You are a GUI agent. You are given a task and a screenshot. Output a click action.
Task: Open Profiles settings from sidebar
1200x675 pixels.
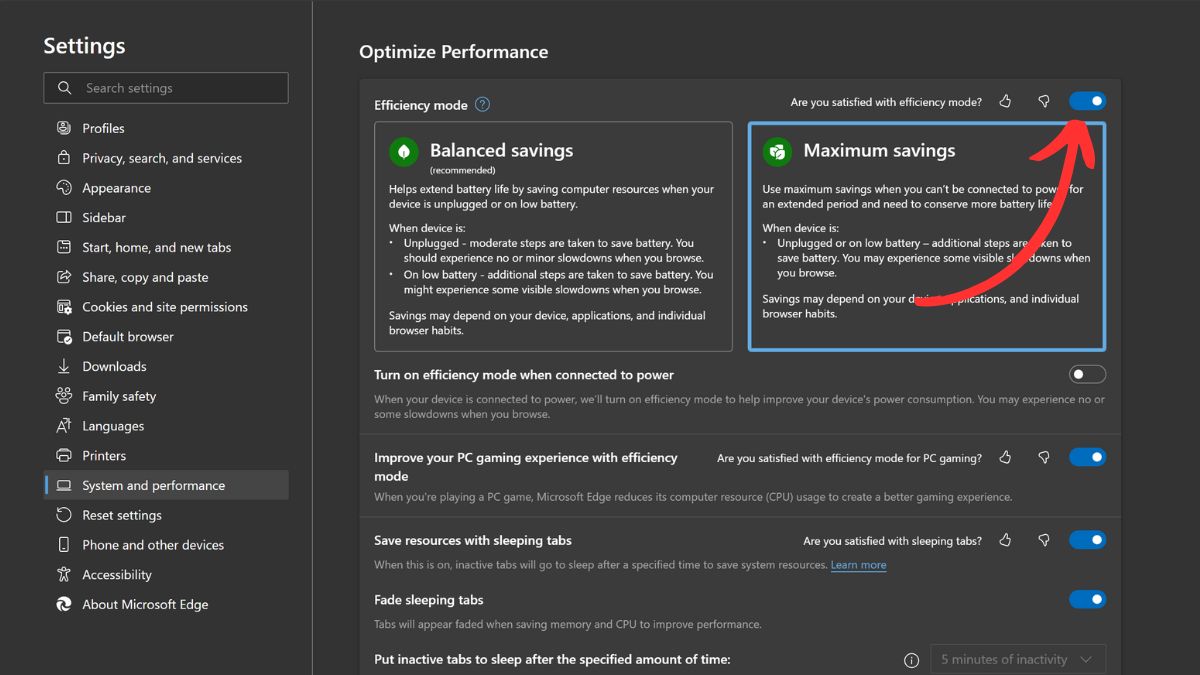tap(105, 127)
